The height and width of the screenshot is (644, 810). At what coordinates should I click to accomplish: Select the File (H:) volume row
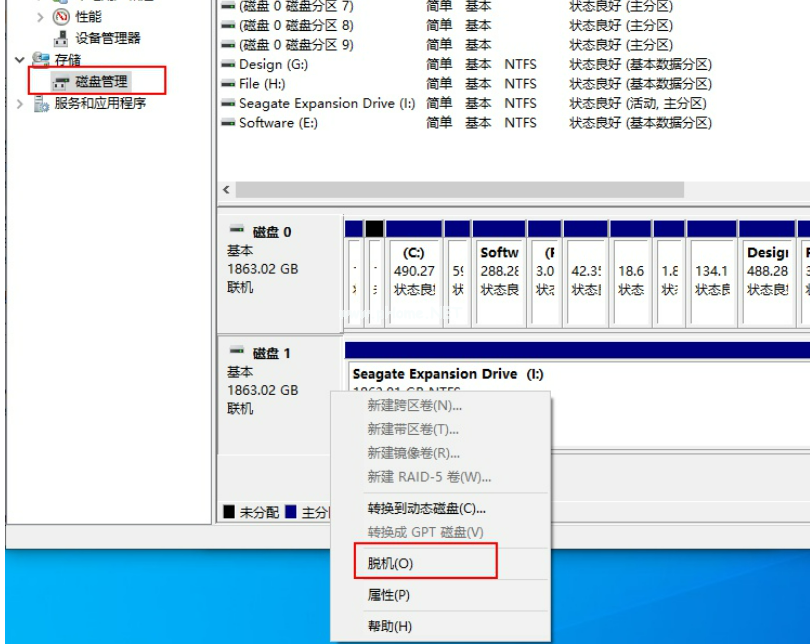coord(262,84)
